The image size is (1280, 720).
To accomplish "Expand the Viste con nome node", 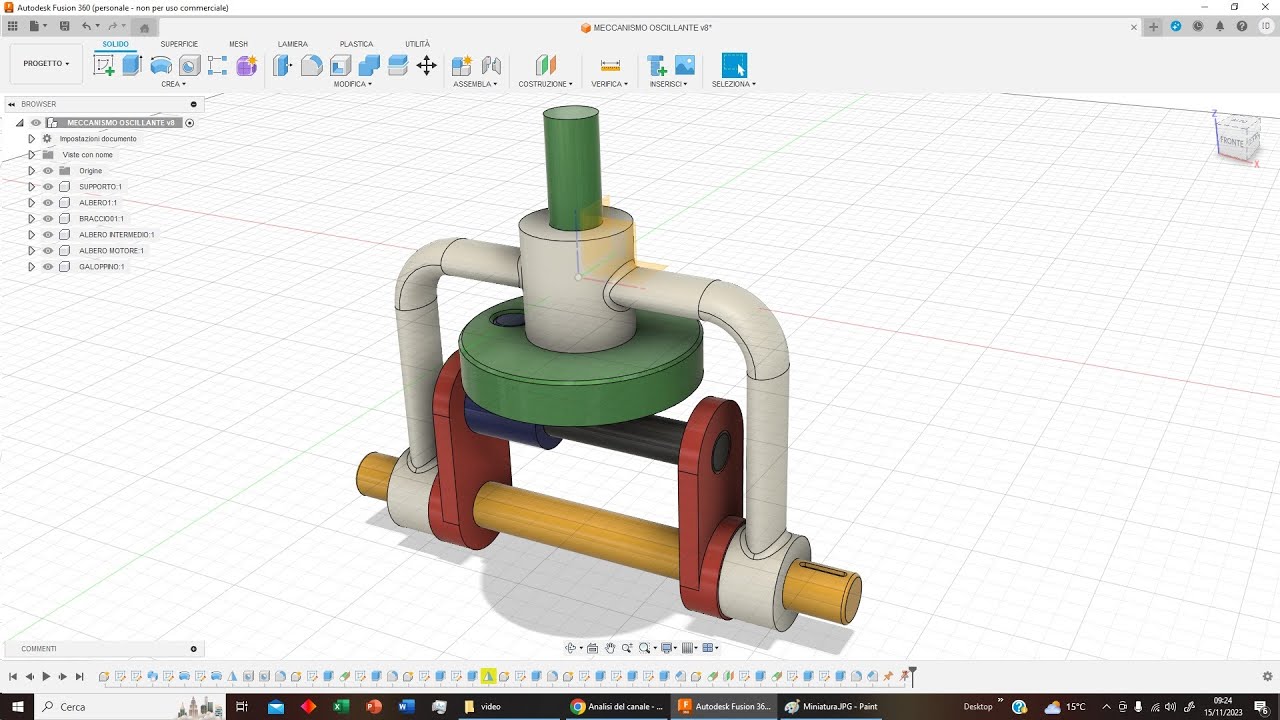I will click(31, 155).
